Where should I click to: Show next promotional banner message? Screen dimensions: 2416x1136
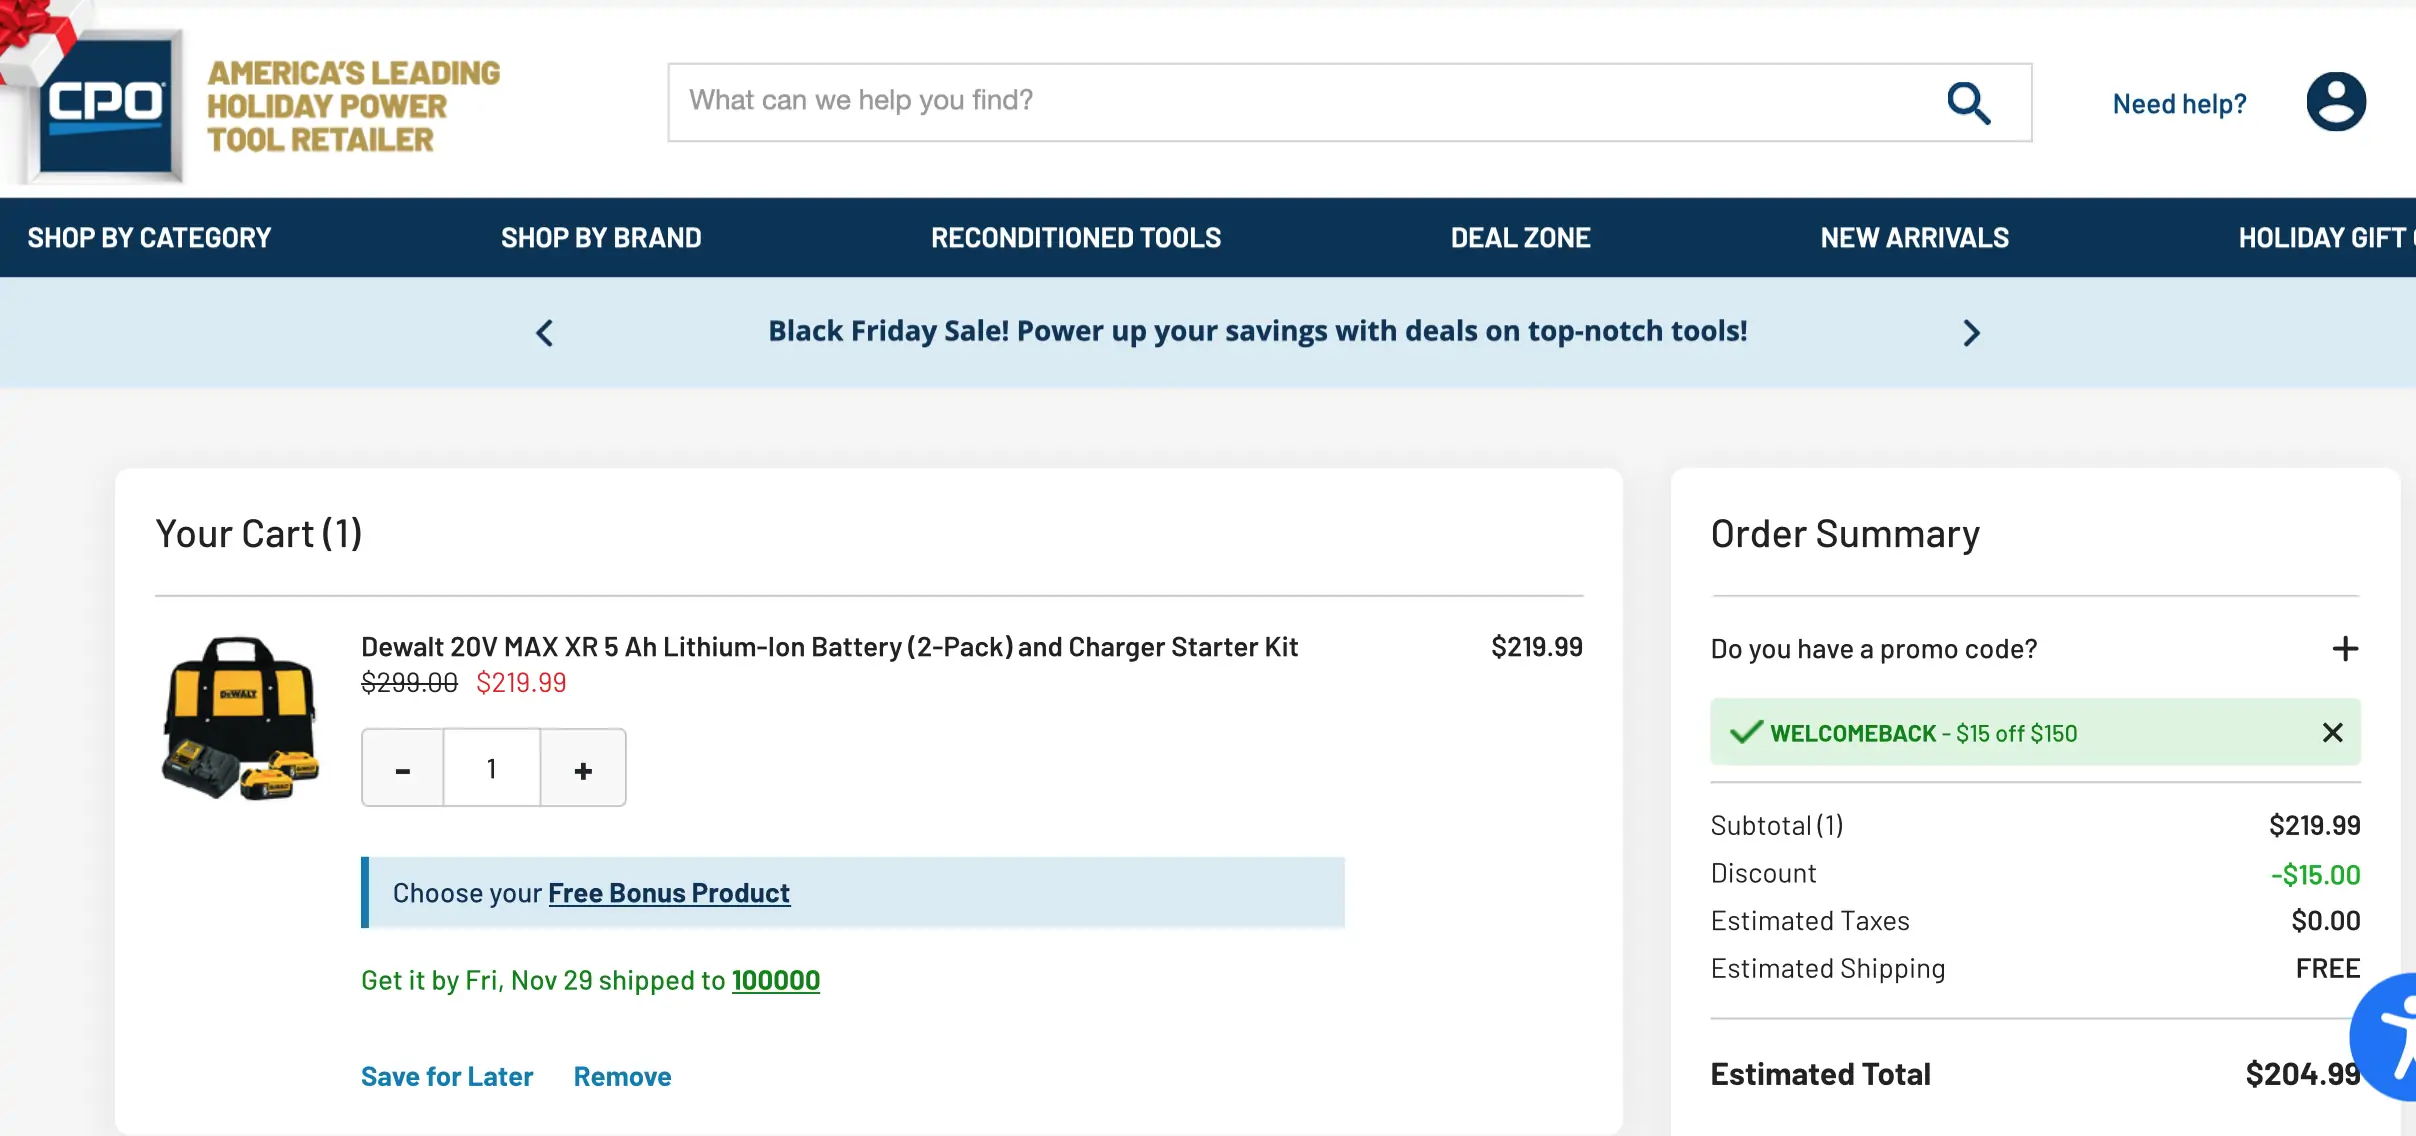1971,333
